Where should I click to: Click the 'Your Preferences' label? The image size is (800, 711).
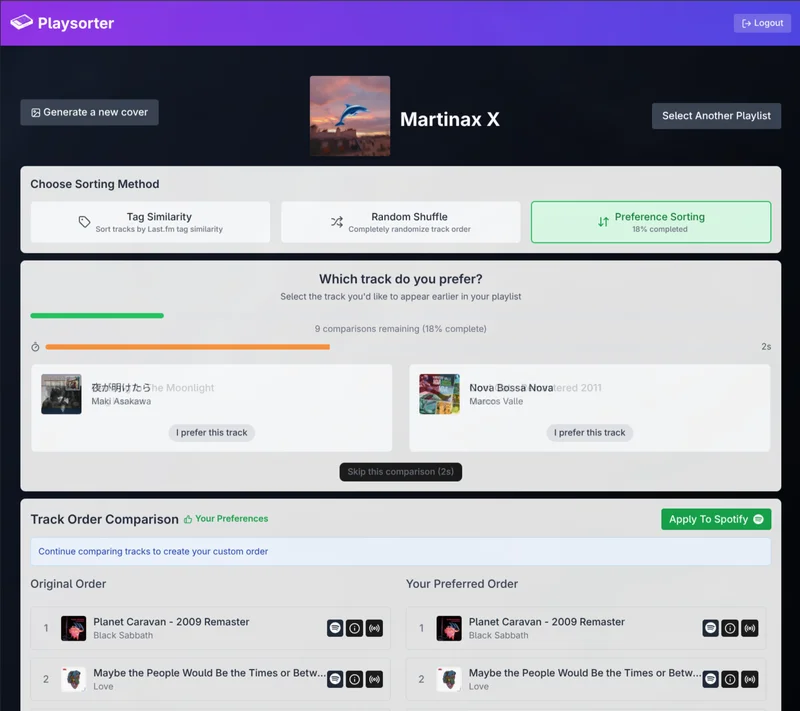tap(232, 519)
